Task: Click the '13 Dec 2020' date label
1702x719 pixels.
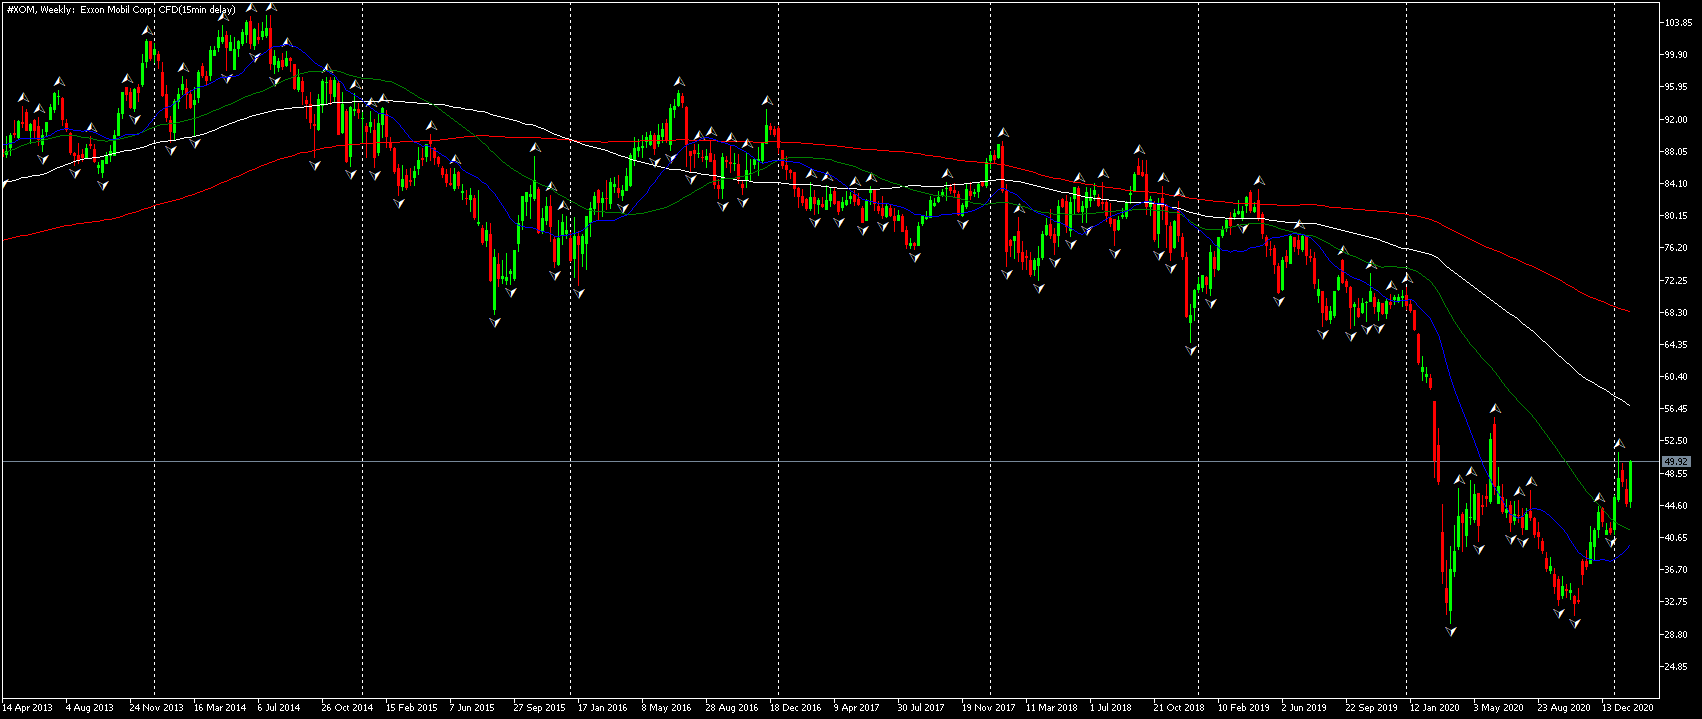Action: [1628, 708]
